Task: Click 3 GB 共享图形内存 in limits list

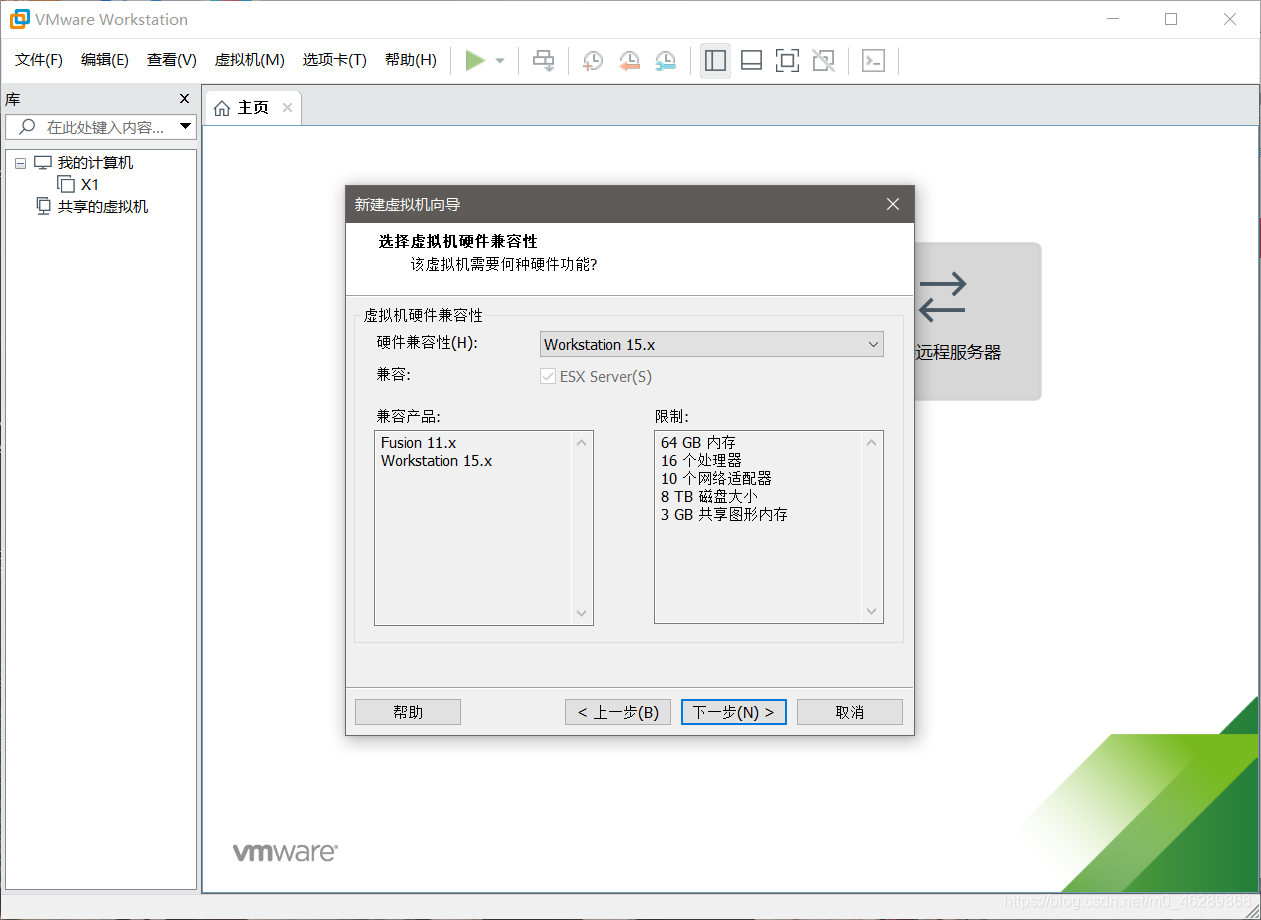Action: pyautogui.click(x=724, y=515)
